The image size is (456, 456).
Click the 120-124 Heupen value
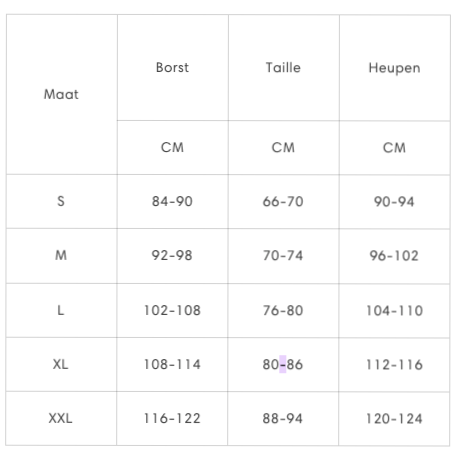click(394, 419)
